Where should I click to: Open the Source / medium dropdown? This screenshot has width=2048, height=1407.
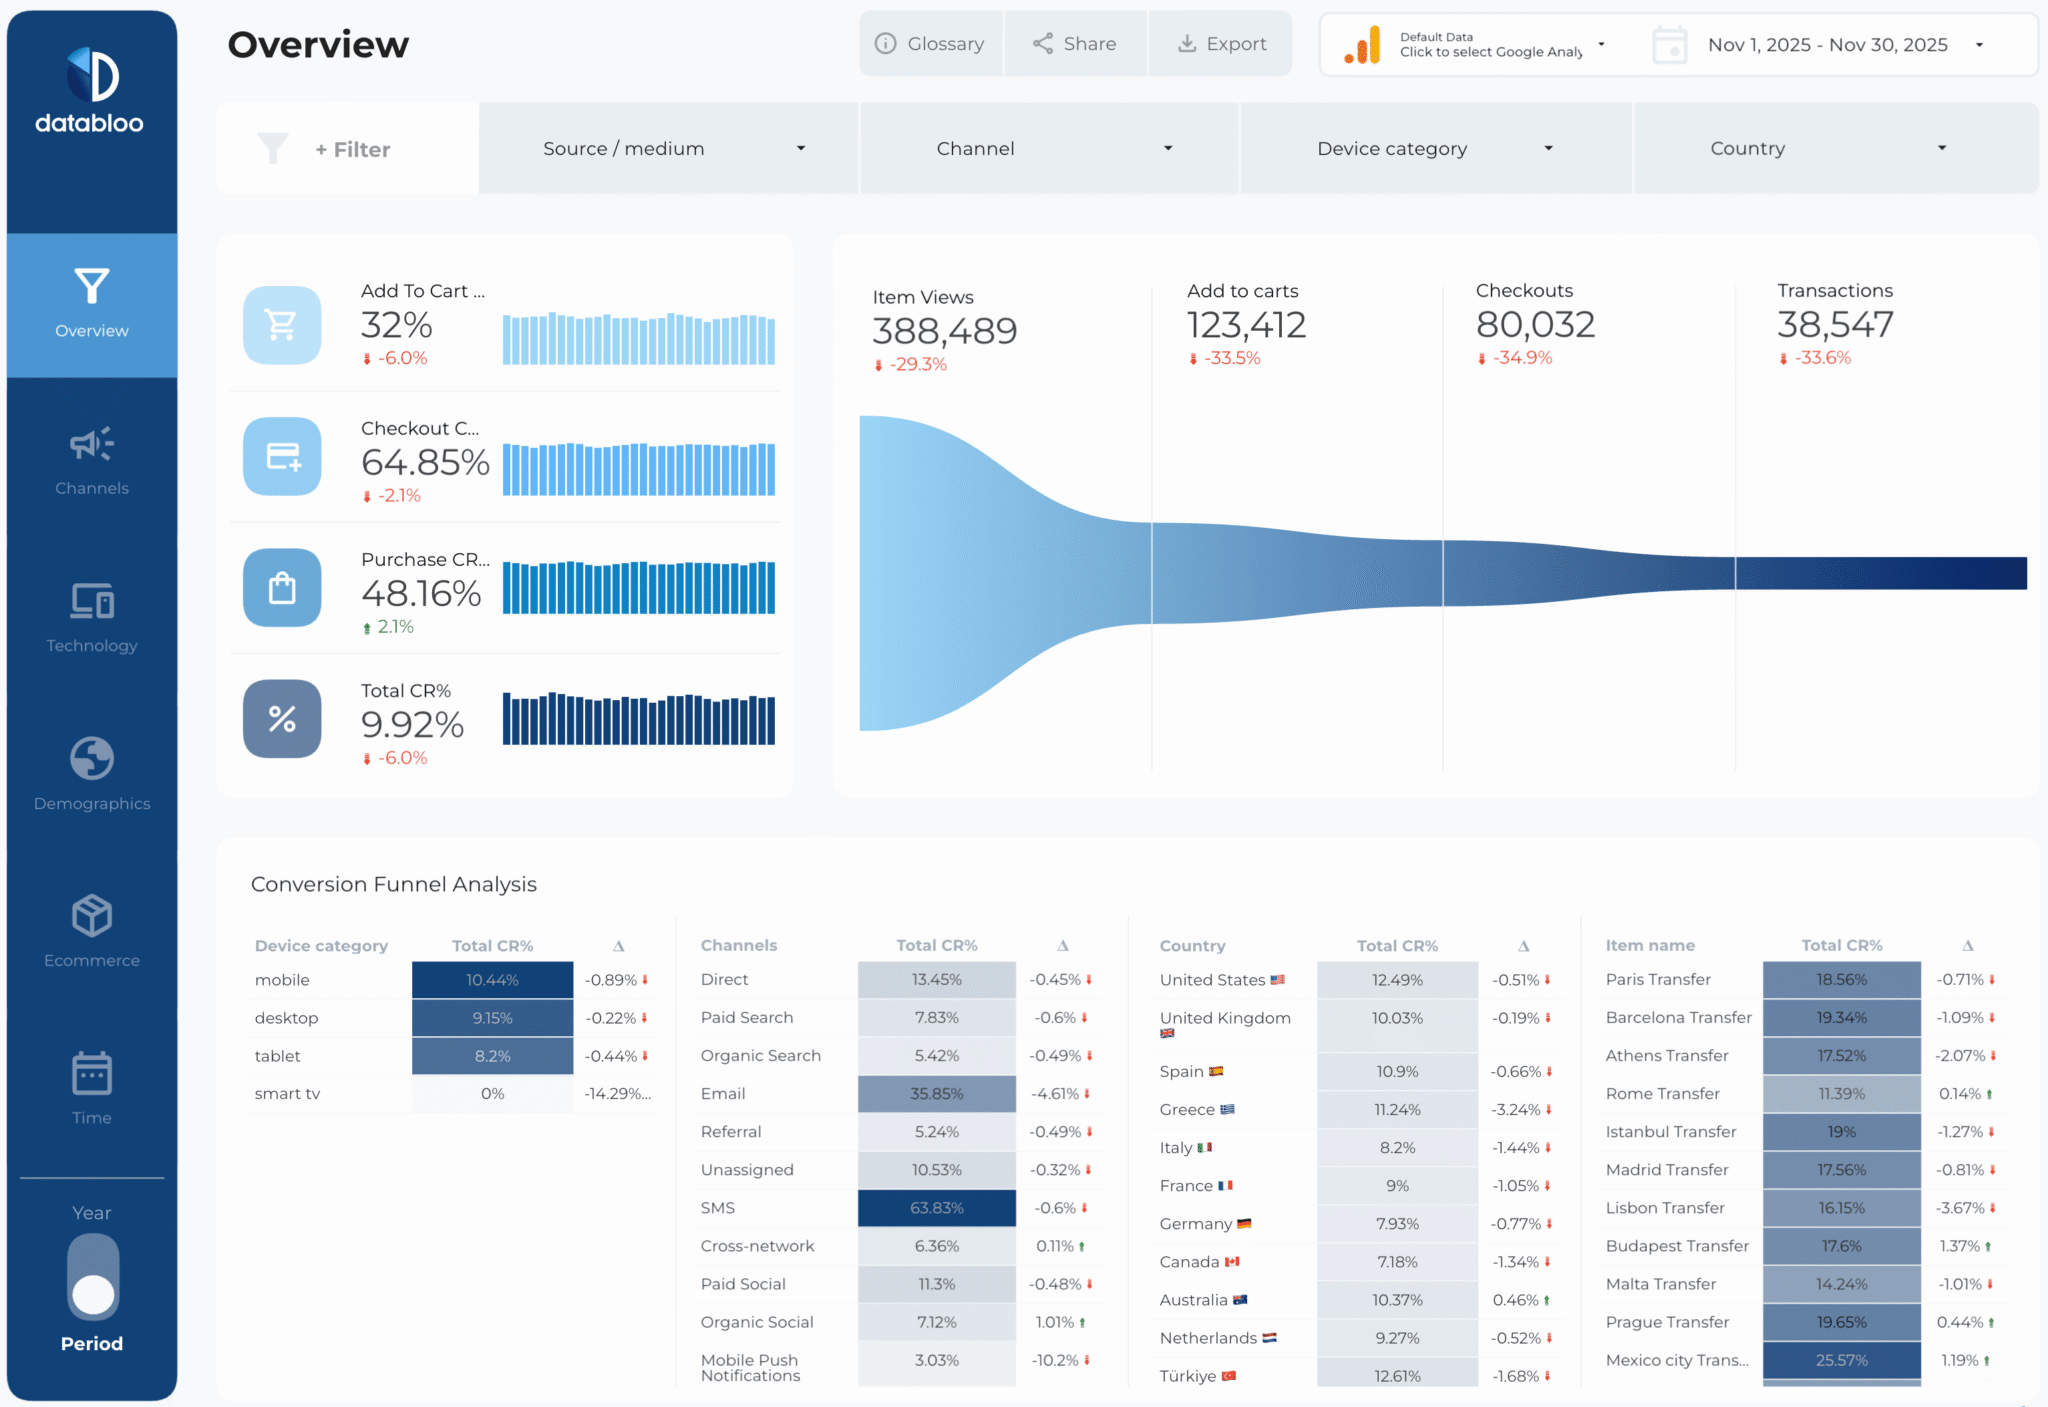668,148
